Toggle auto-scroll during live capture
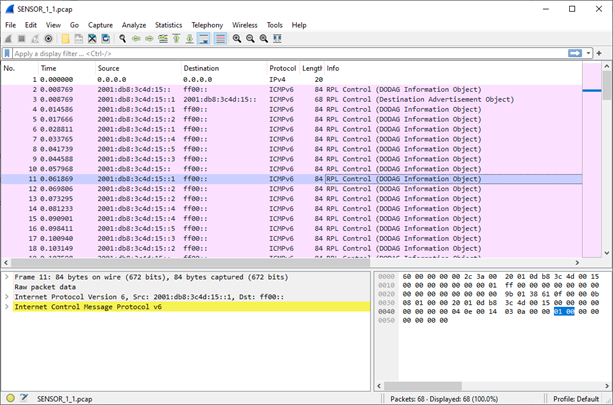The height and width of the screenshot is (405, 613). pos(204,39)
